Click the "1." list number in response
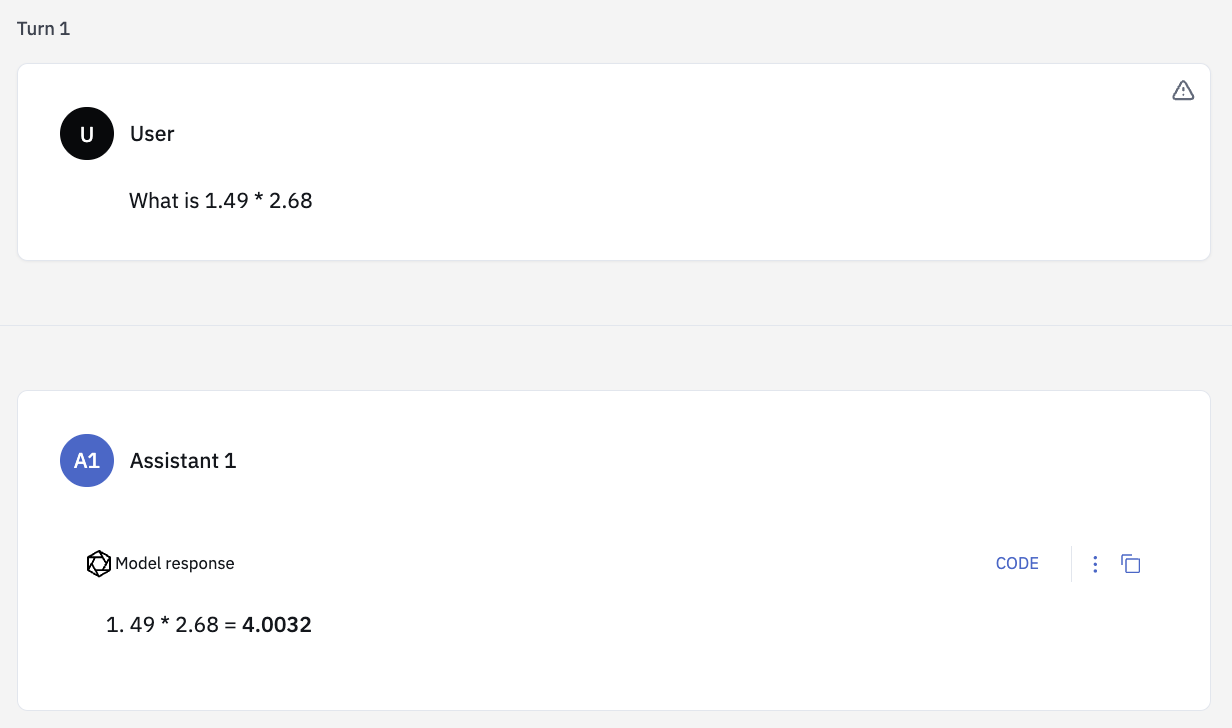 pyautogui.click(x=115, y=626)
